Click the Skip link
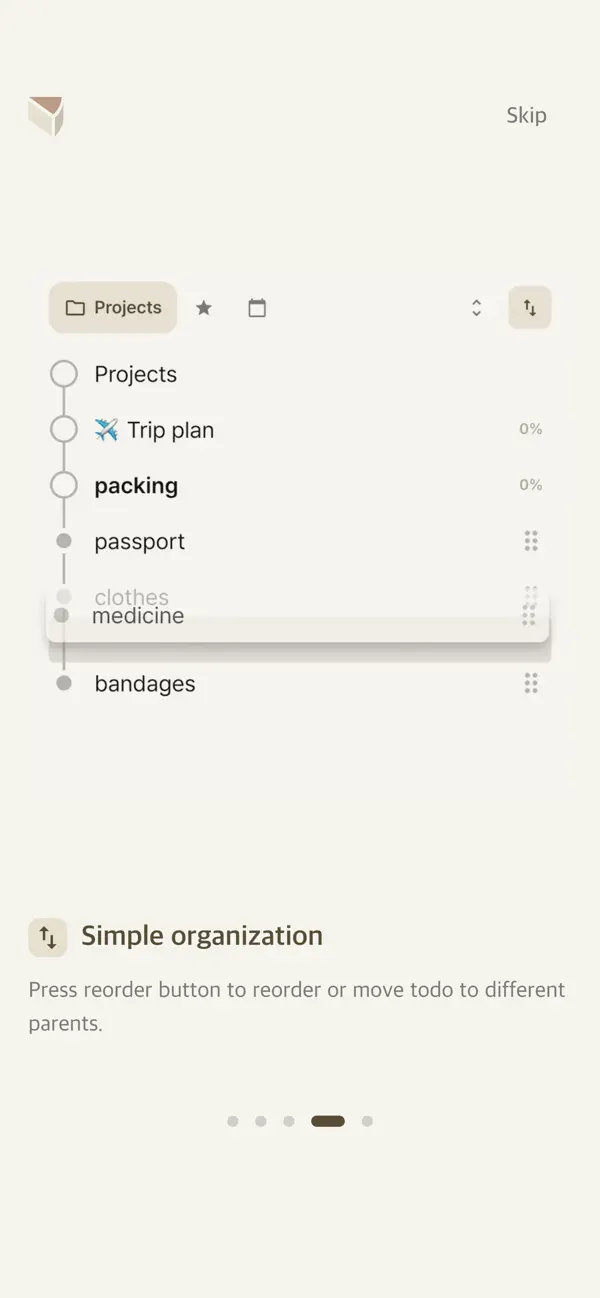The width and height of the screenshot is (600, 1298). pyautogui.click(x=527, y=115)
